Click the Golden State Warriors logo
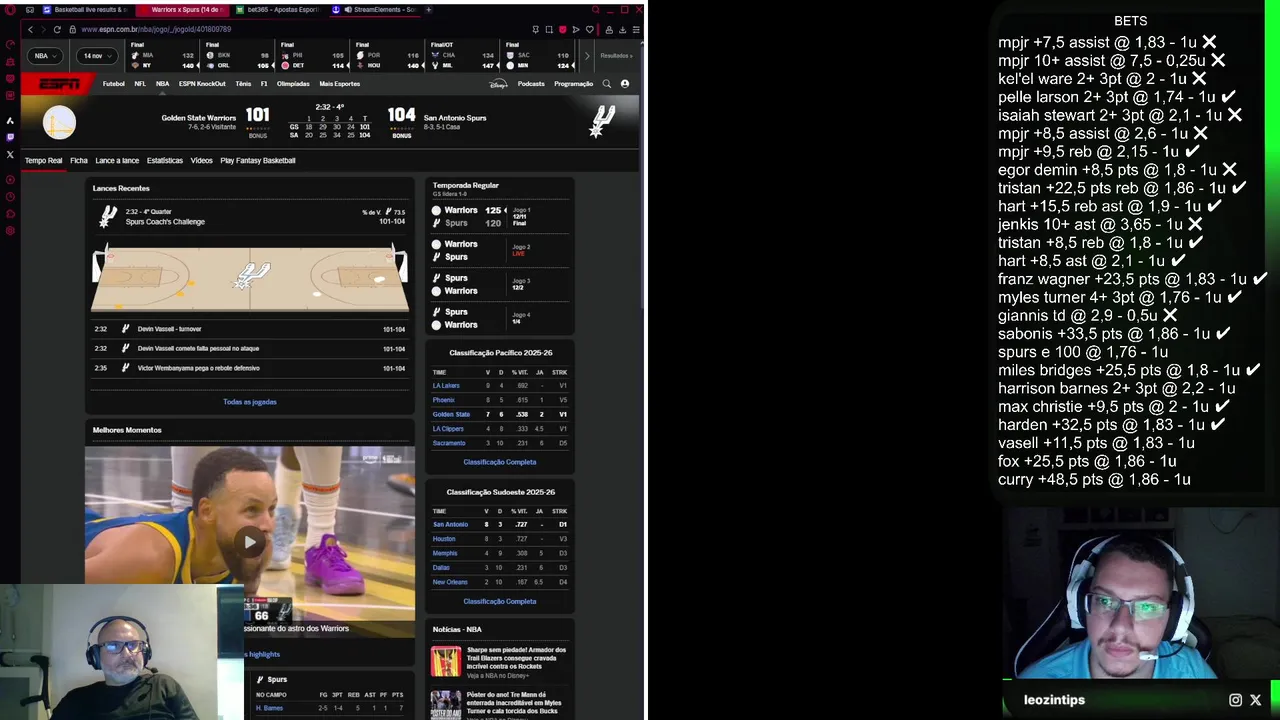The width and height of the screenshot is (1280, 720). coord(59,121)
